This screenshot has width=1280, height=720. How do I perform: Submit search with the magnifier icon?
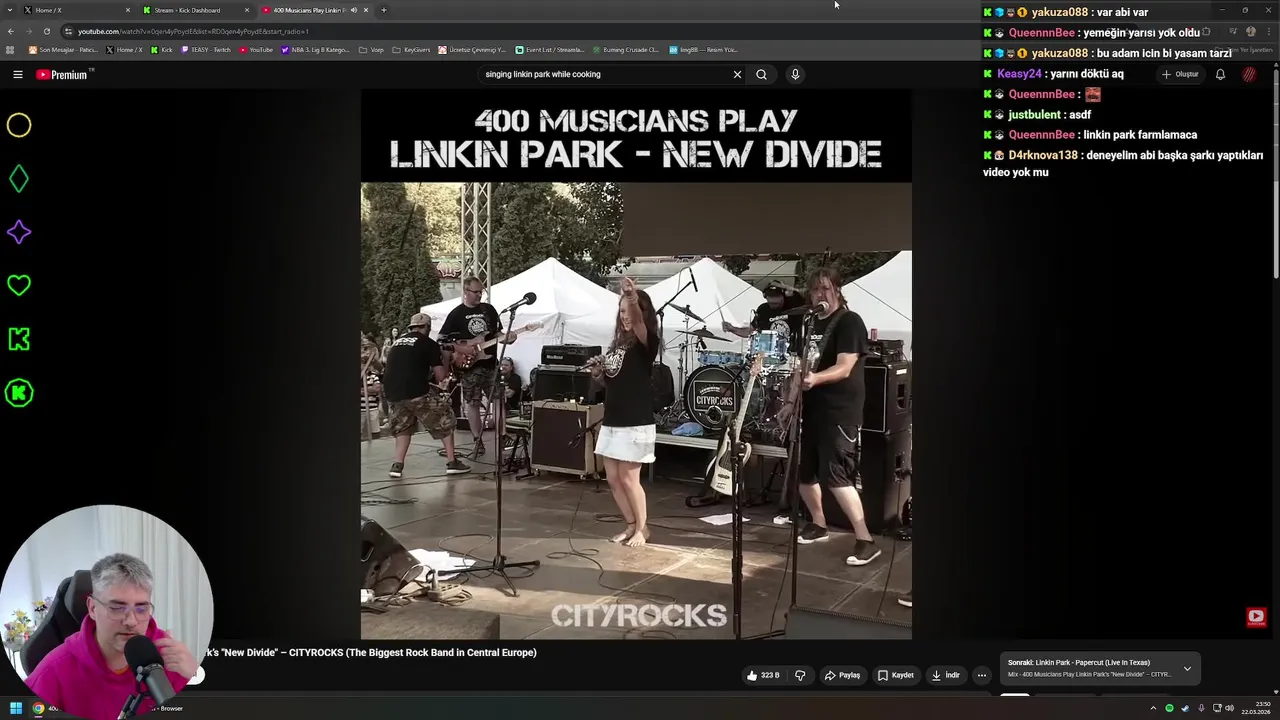(x=761, y=74)
